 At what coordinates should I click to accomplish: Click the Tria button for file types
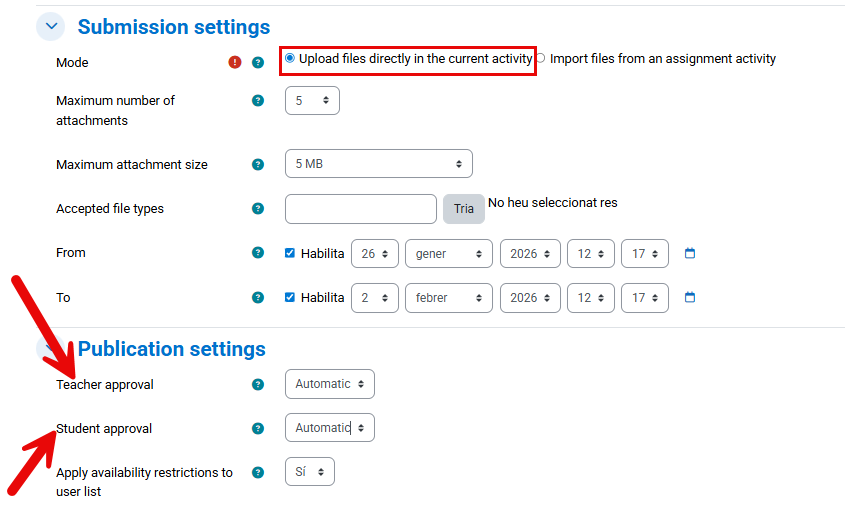(x=464, y=208)
